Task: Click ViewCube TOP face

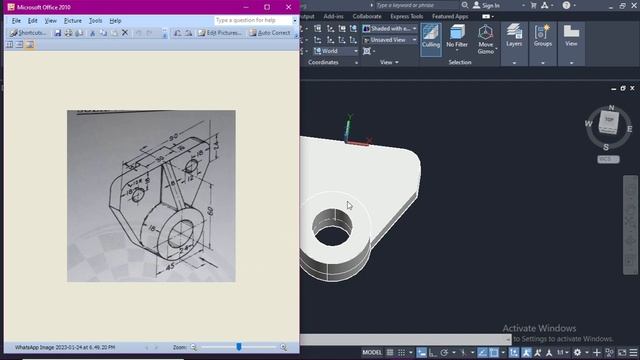Action: pos(609,120)
